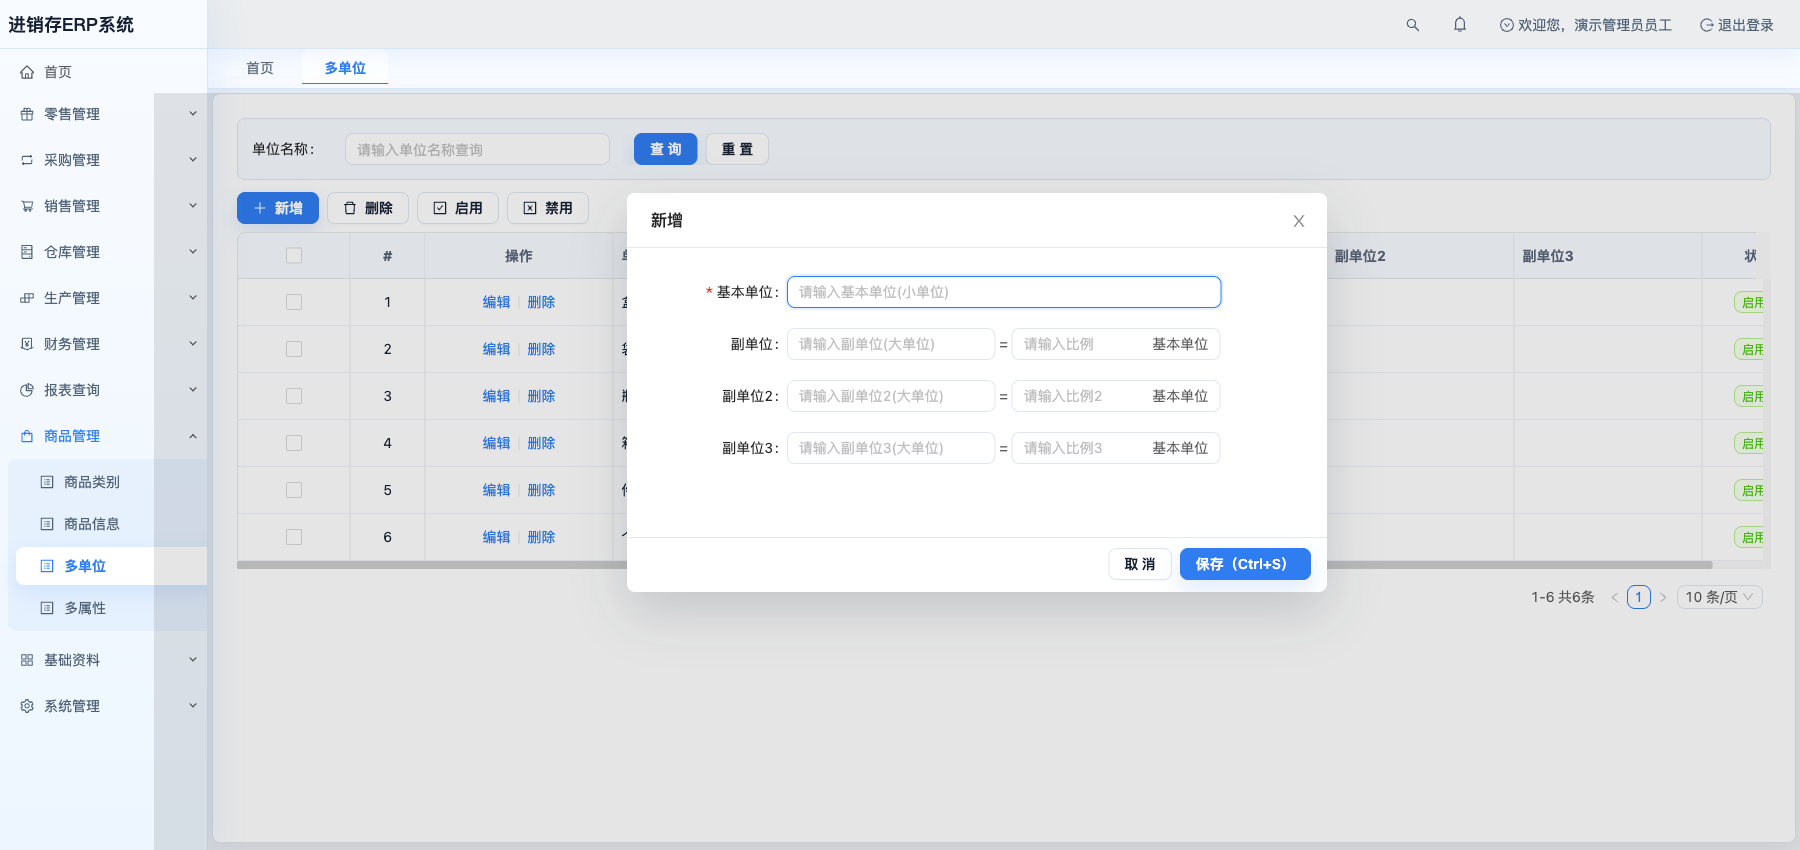Image resolution: width=1800 pixels, height=850 pixels.
Task: Click 编辑 link in row 1
Action: 496,302
